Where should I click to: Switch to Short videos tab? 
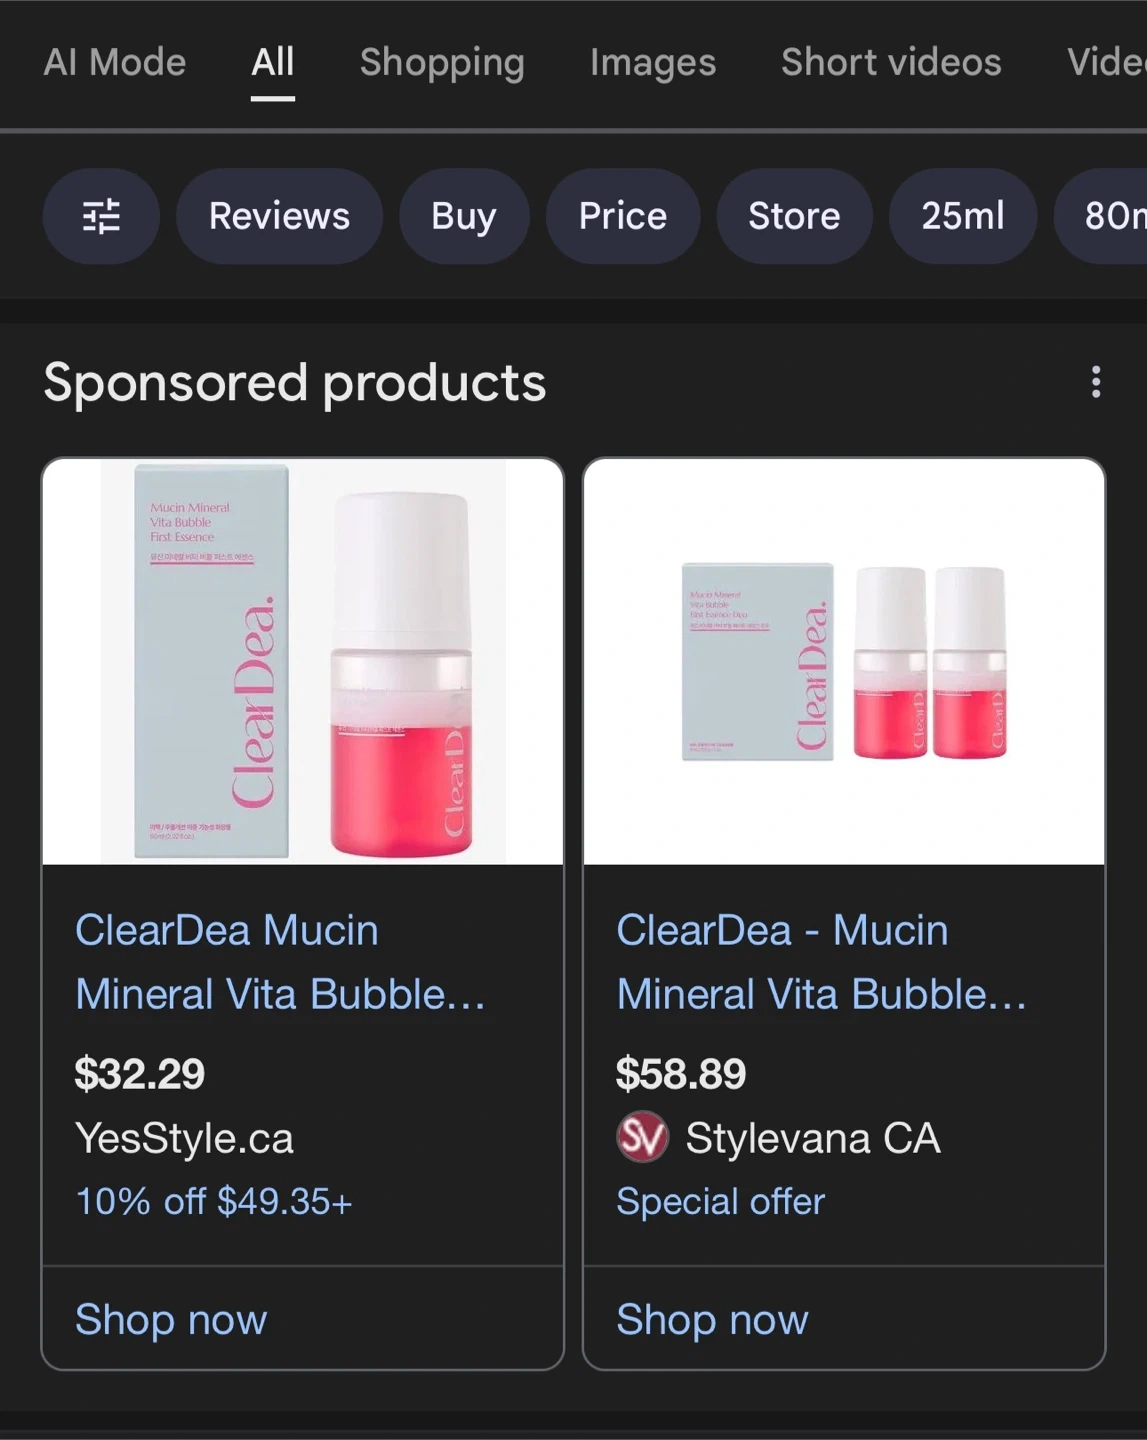pyautogui.click(x=891, y=63)
